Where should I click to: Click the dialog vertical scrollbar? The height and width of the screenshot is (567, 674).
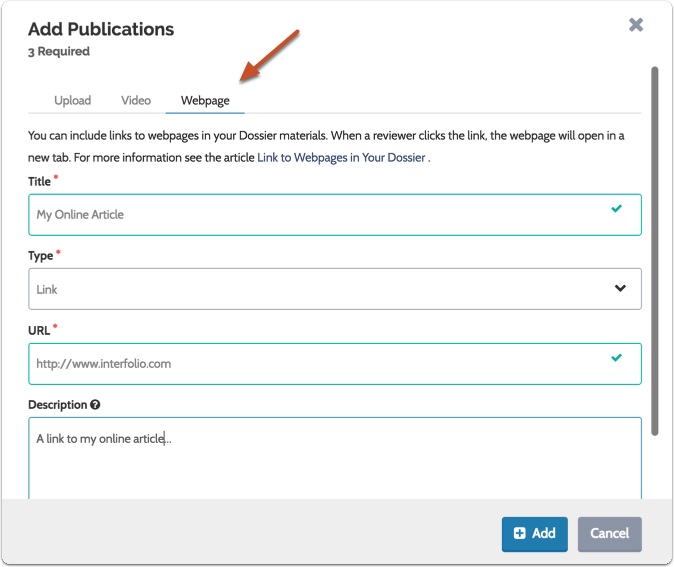[654, 251]
